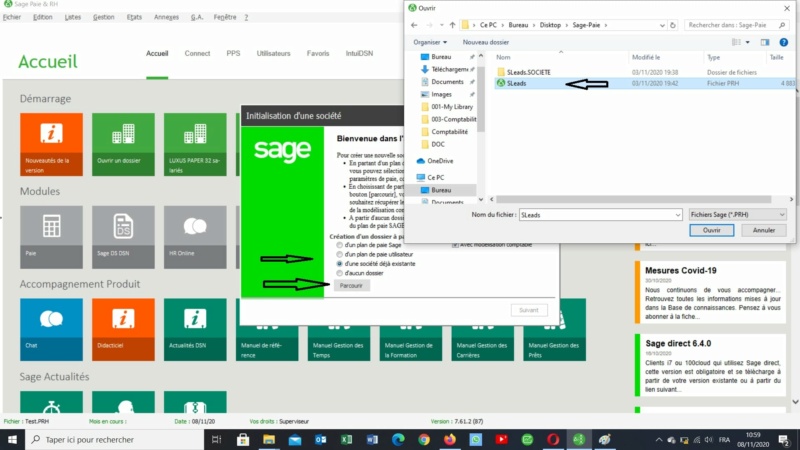Open the Gestion menu

tap(104, 17)
